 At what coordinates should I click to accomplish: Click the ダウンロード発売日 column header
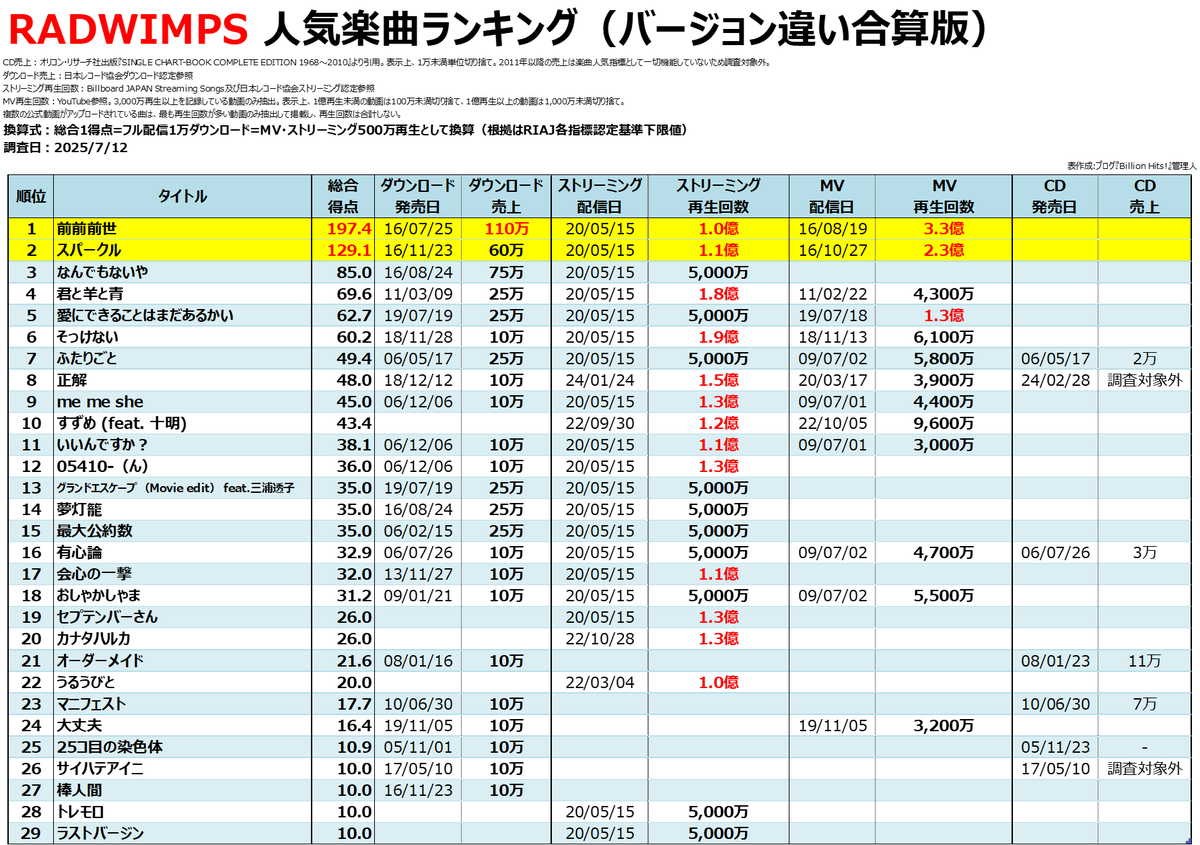(418, 196)
